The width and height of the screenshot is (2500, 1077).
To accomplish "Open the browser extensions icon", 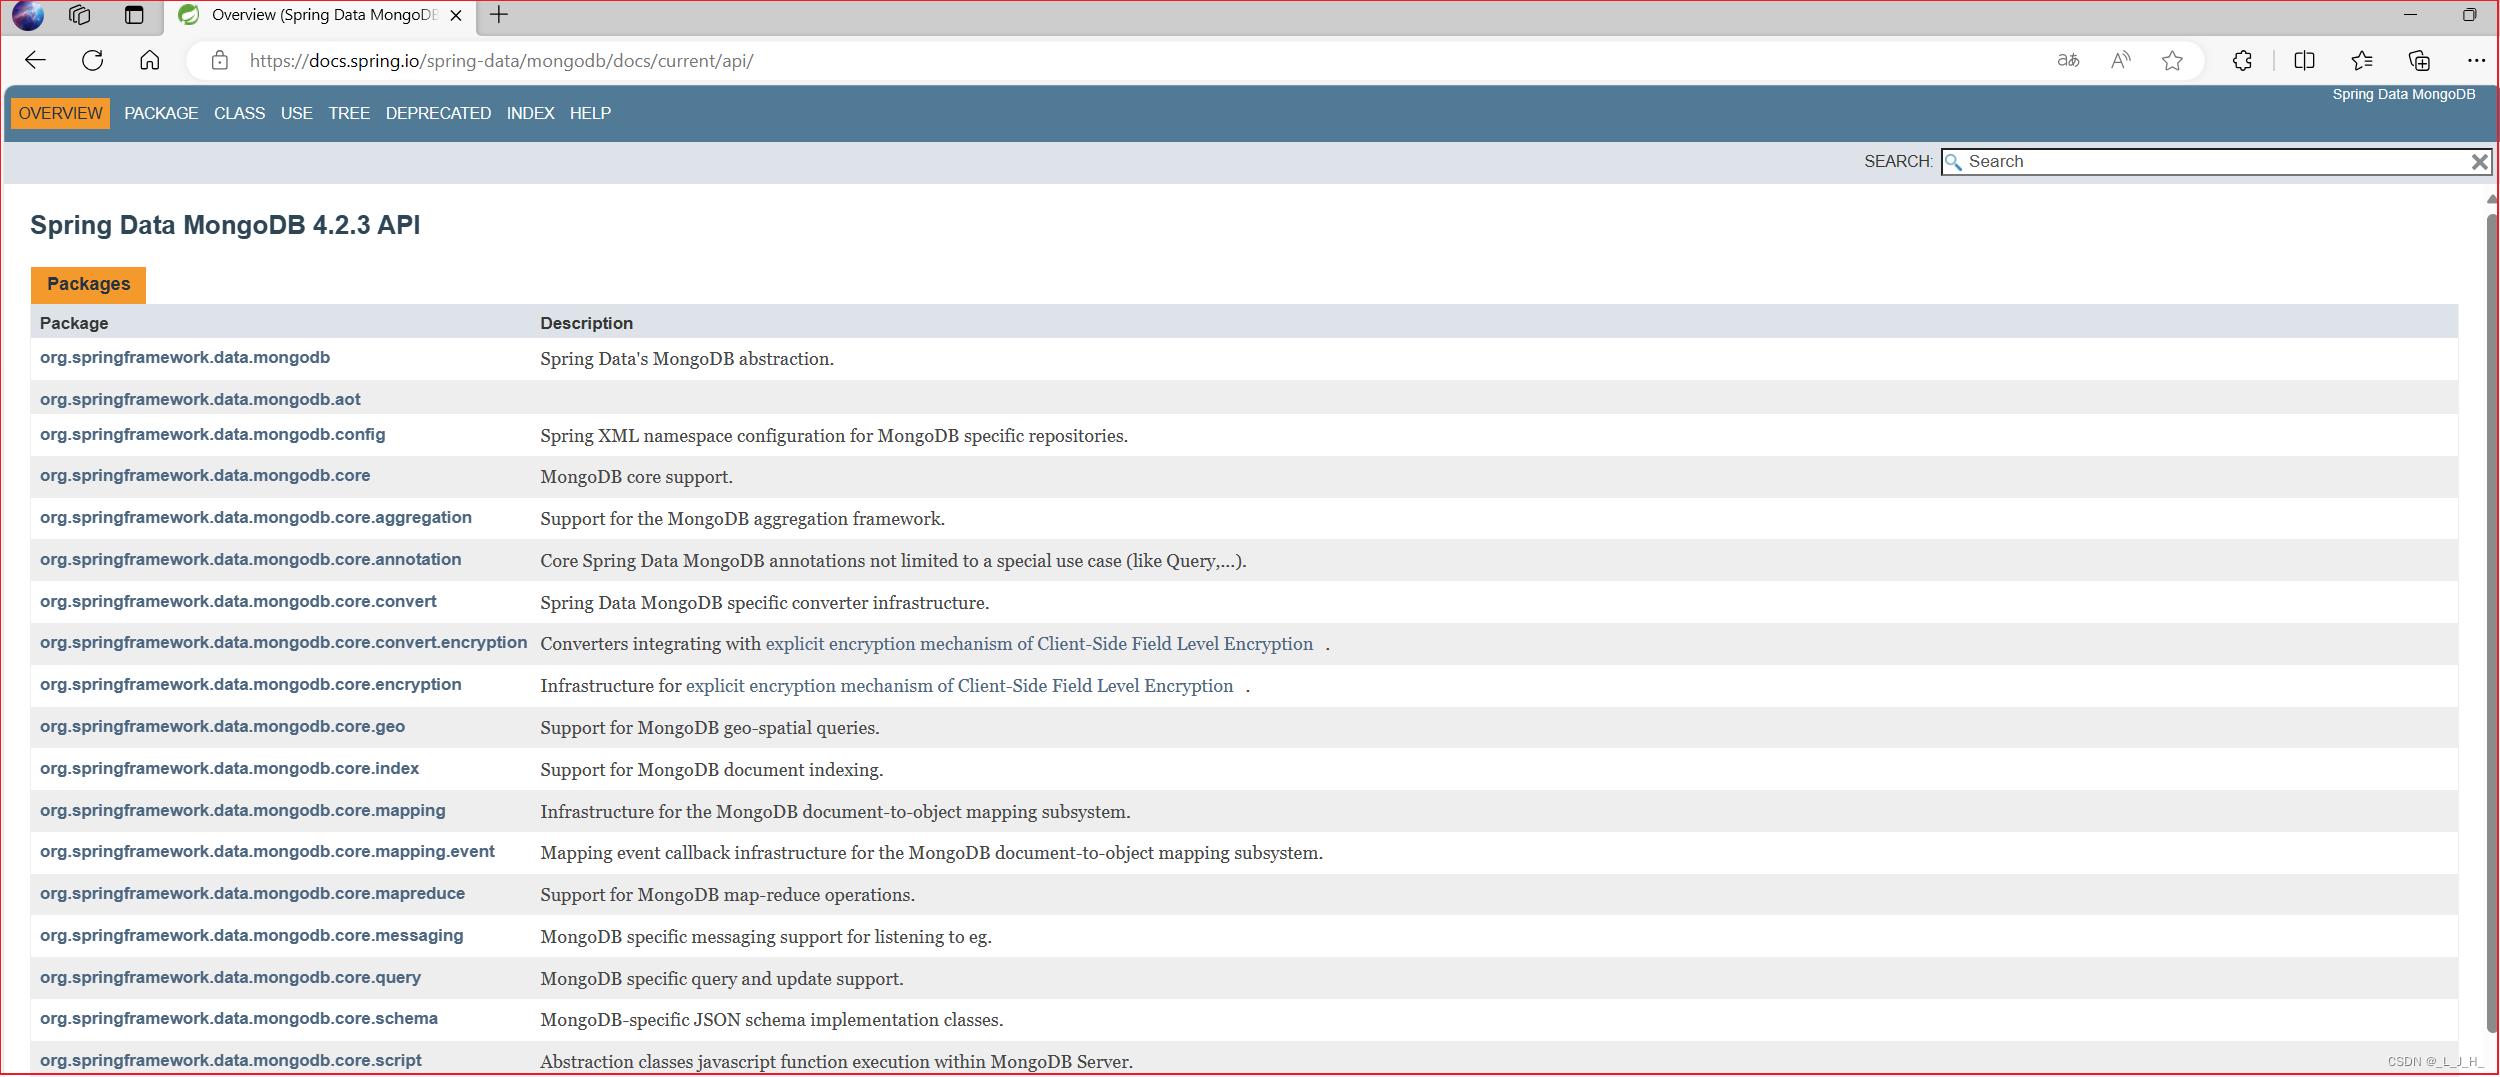I will coord(2242,61).
